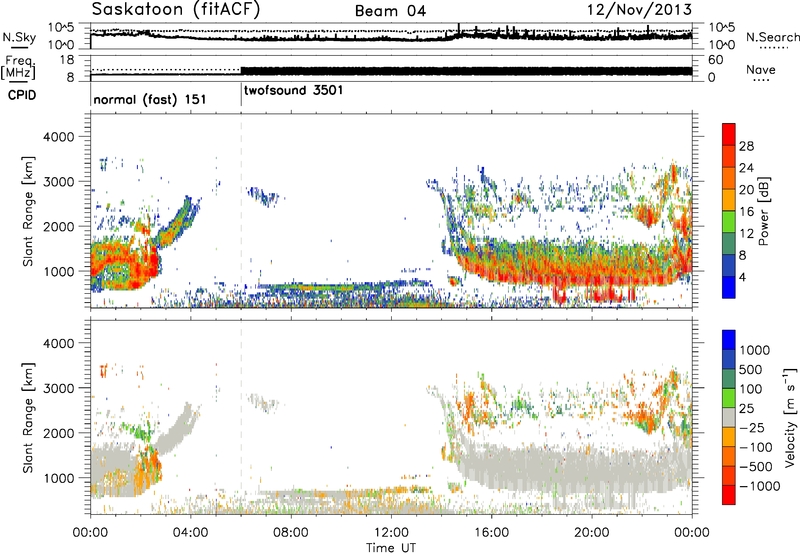This screenshot has height=554, width=800.
Task: Click the Slant Range label of velocity panel
Action: coord(28,417)
